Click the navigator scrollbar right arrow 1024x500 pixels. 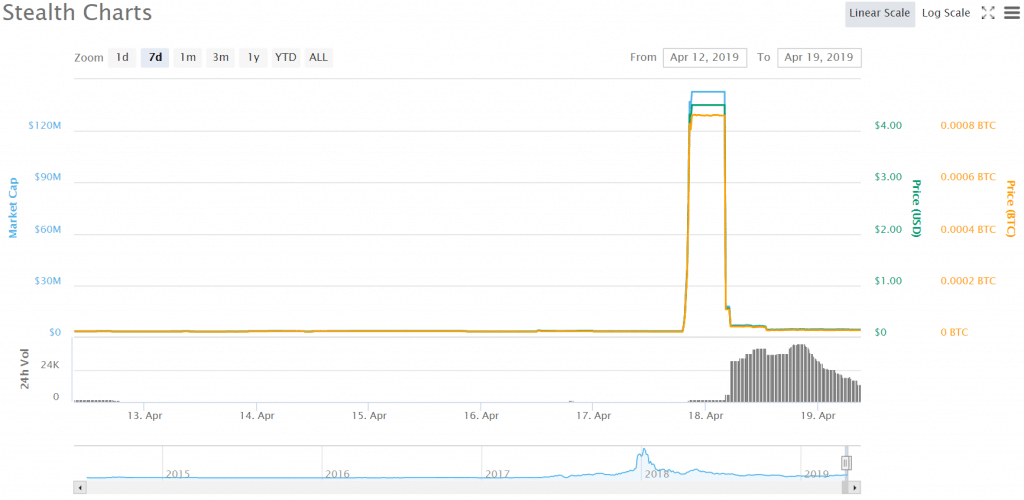tap(856, 487)
